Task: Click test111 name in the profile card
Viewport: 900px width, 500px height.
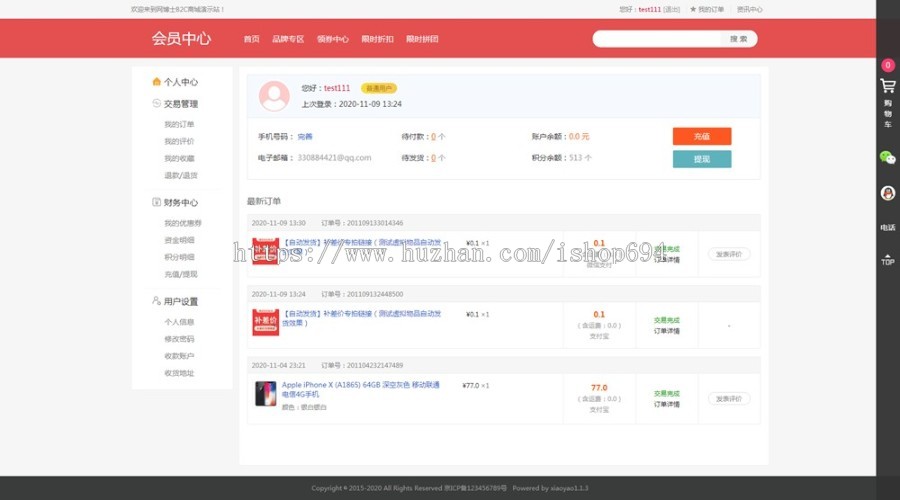Action: (337, 88)
